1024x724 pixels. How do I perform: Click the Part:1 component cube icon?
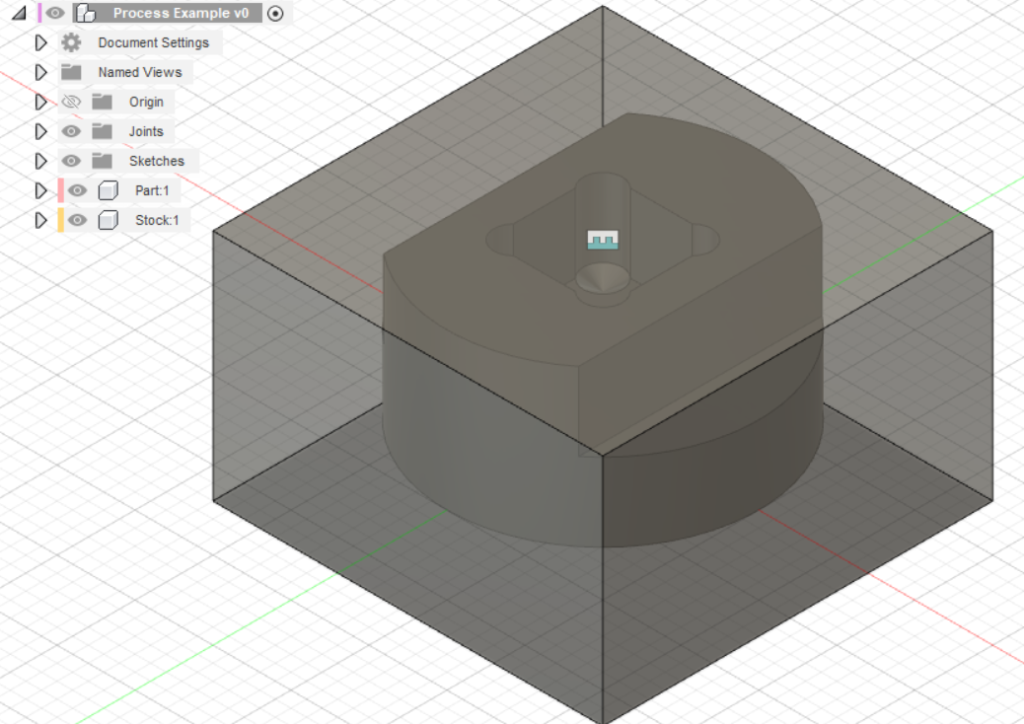[108, 191]
